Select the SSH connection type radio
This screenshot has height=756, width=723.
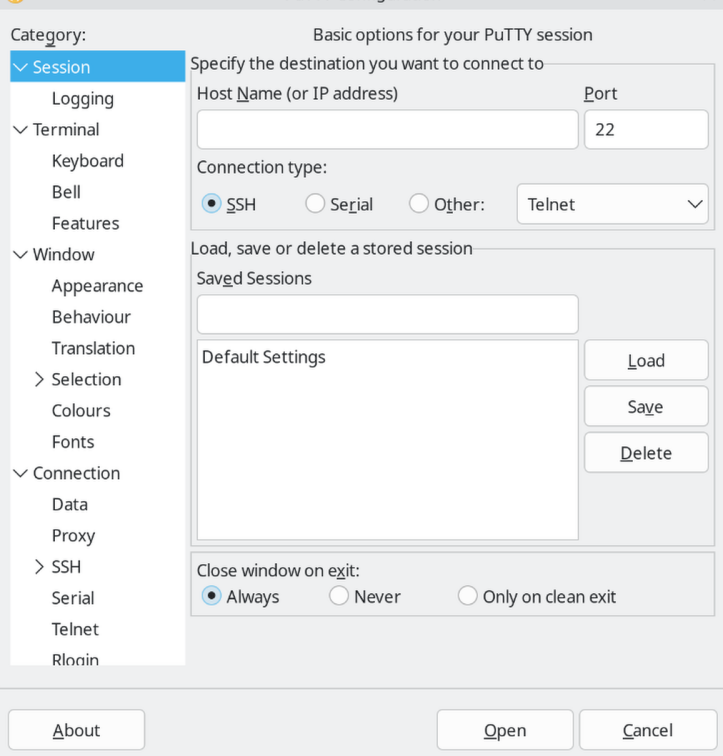(x=211, y=204)
